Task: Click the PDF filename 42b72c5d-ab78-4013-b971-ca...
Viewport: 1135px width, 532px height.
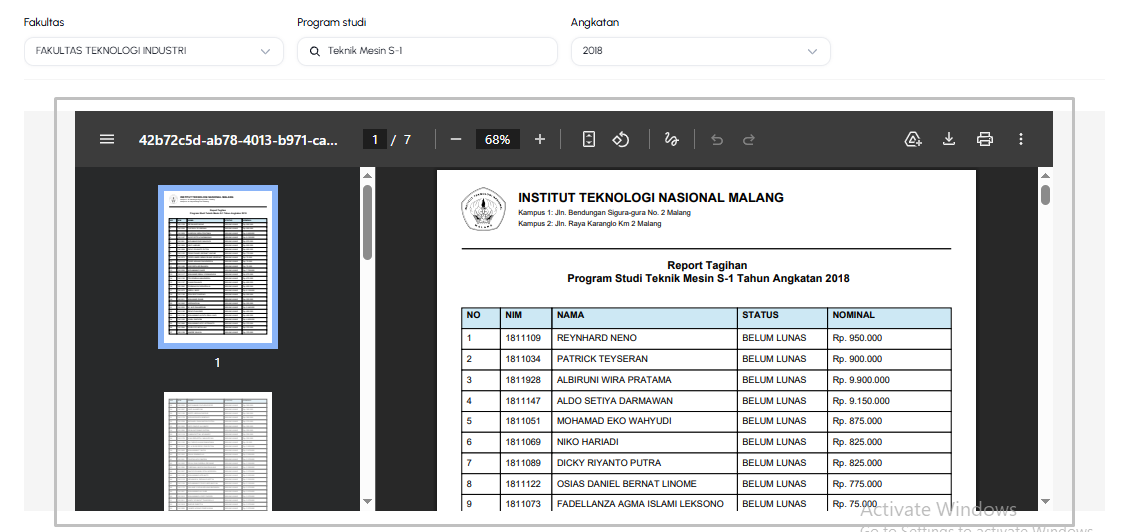Action: (x=238, y=140)
